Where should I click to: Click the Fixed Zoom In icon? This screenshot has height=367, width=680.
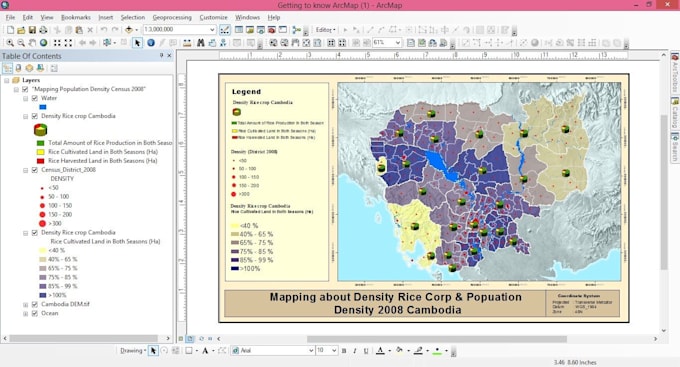tap(57, 43)
